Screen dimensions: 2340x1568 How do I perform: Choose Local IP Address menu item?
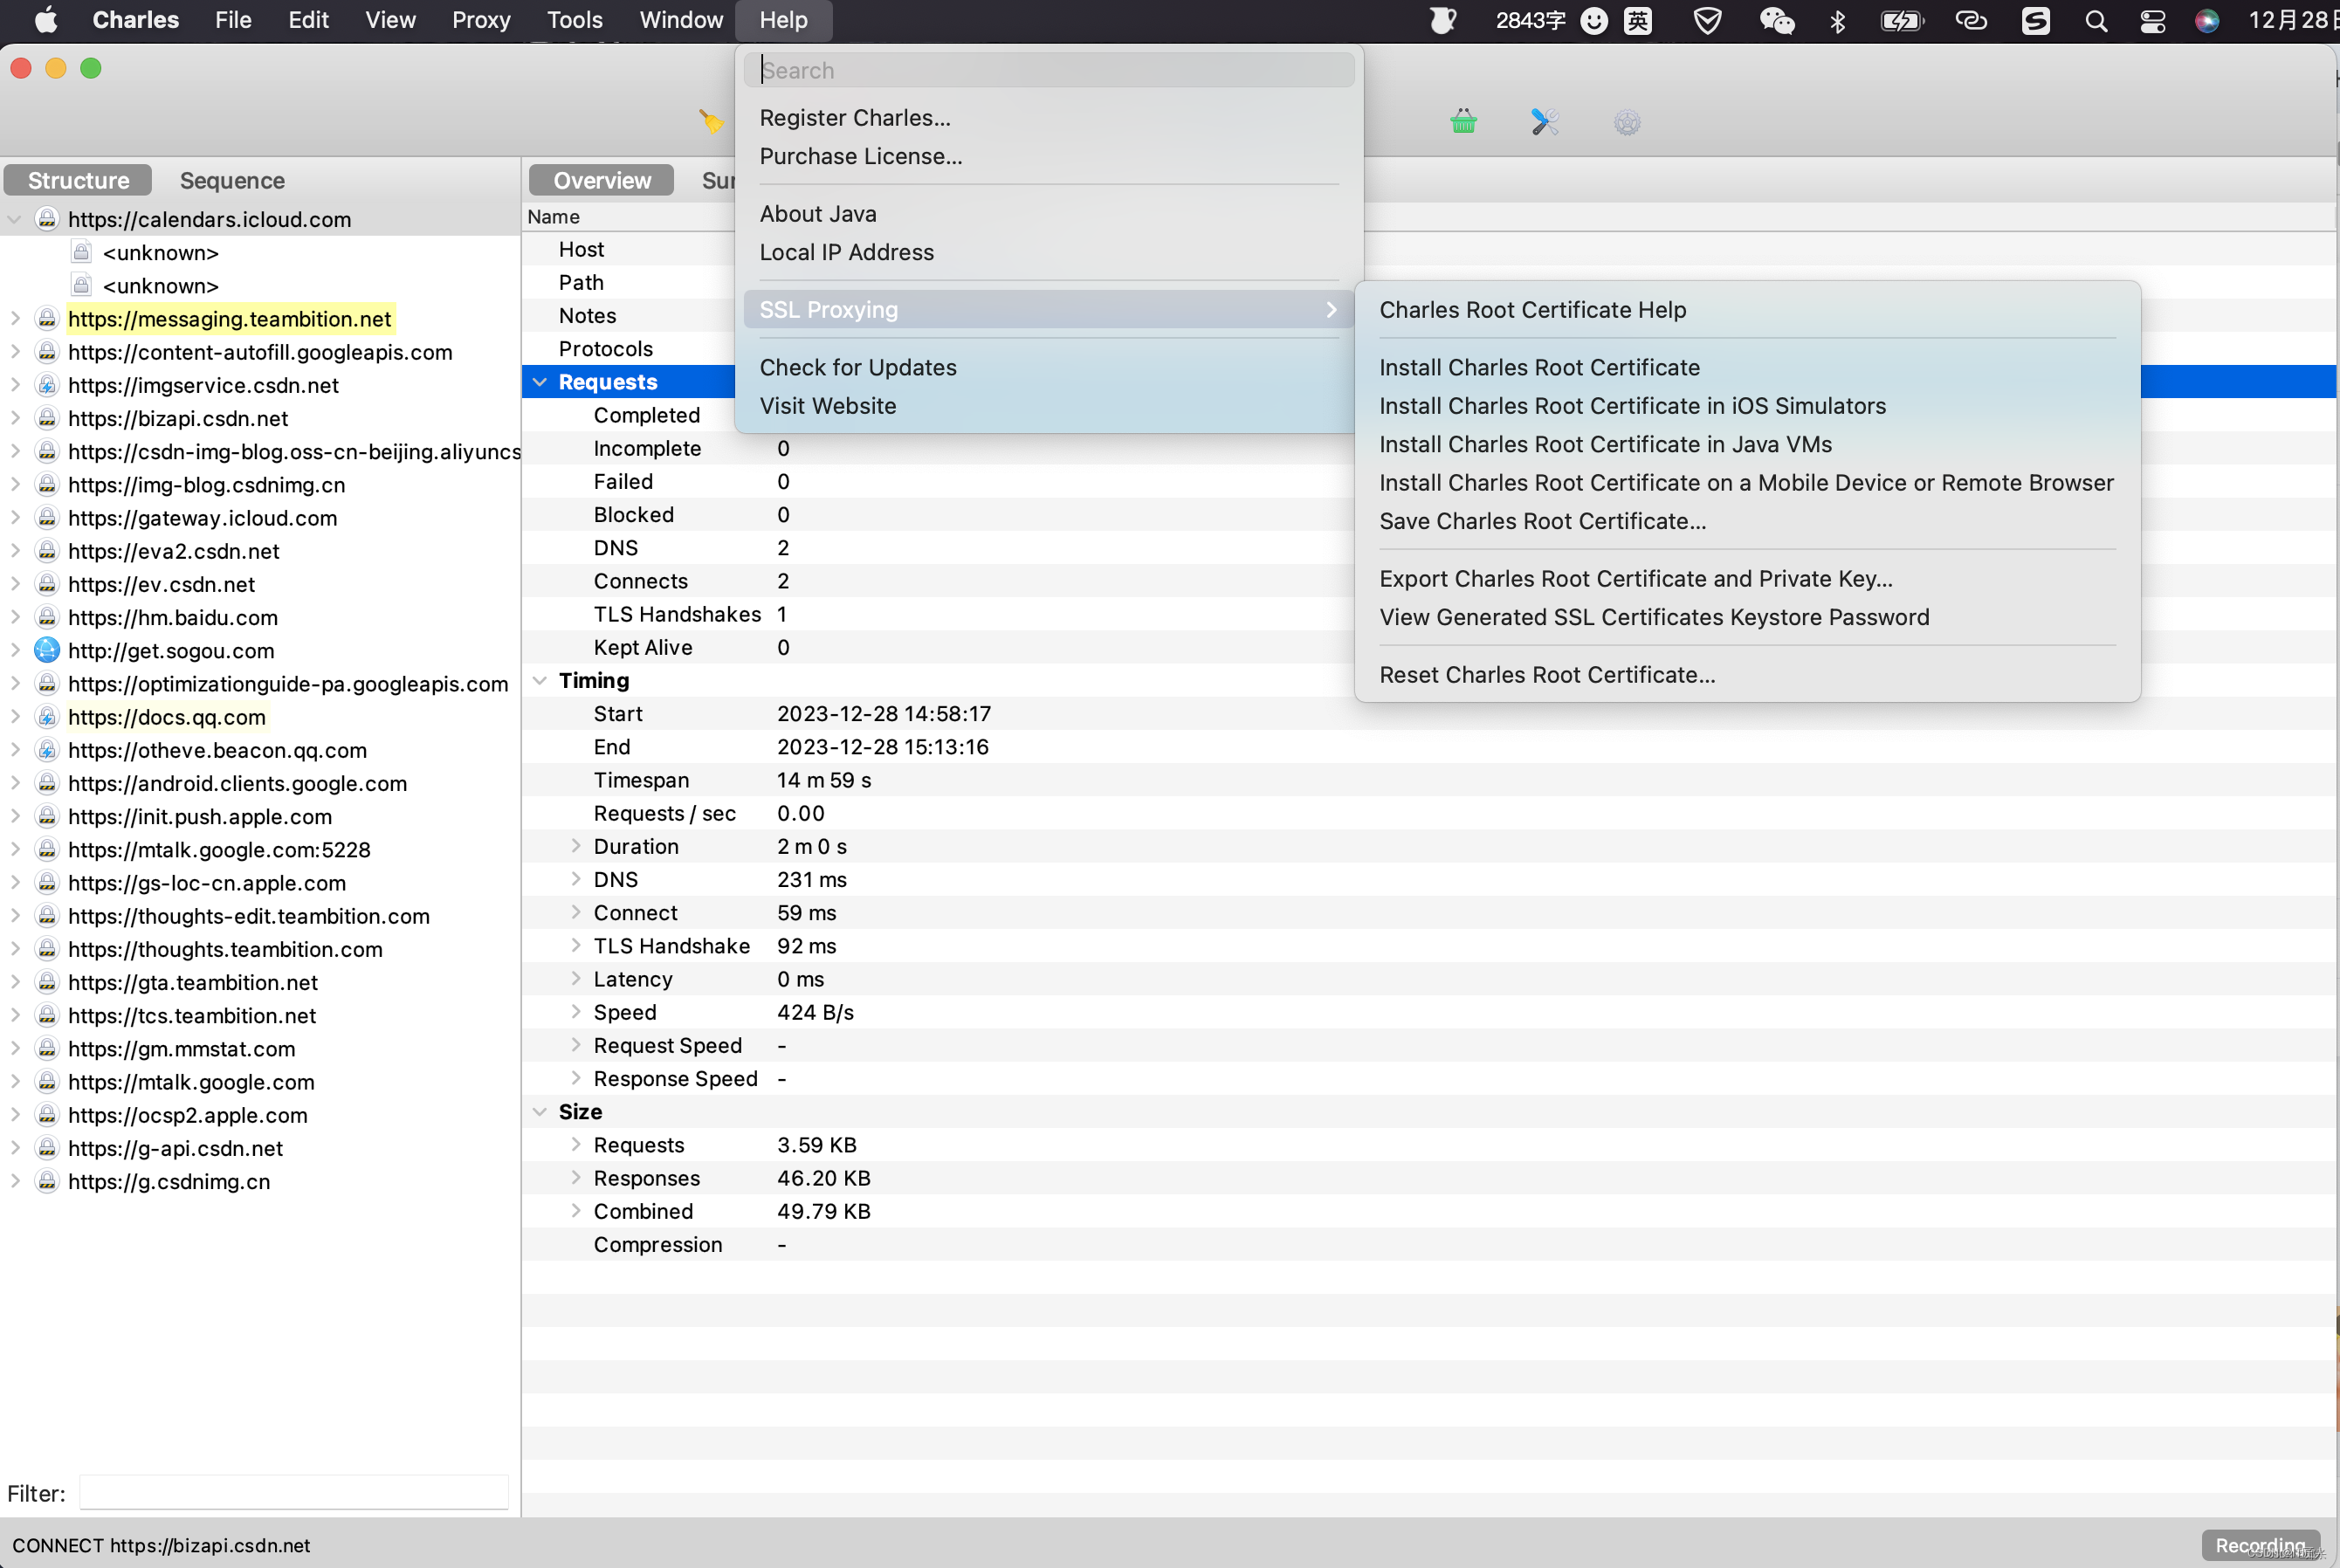tap(846, 252)
